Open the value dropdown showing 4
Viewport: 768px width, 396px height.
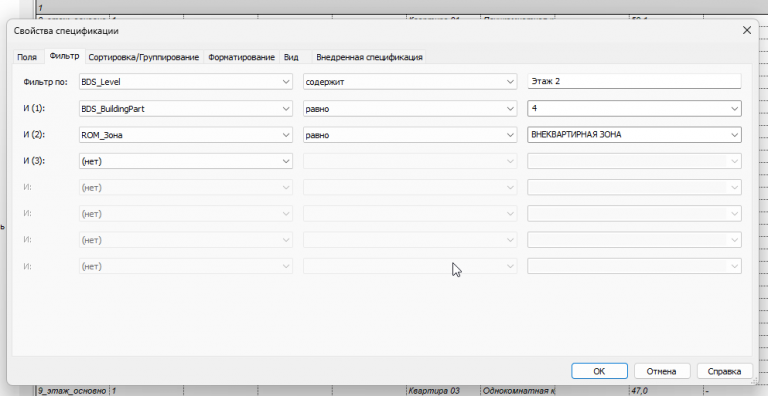coord(634,108)
